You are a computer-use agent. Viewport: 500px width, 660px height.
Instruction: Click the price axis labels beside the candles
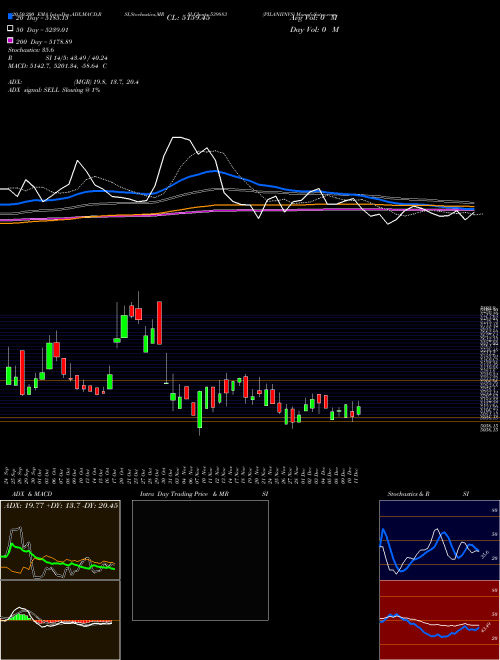coord(489,370)
